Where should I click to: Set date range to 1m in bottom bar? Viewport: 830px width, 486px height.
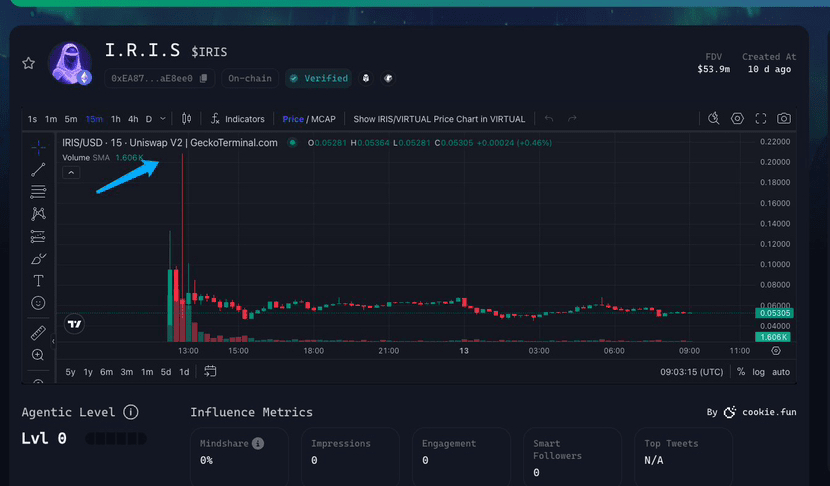147,372
